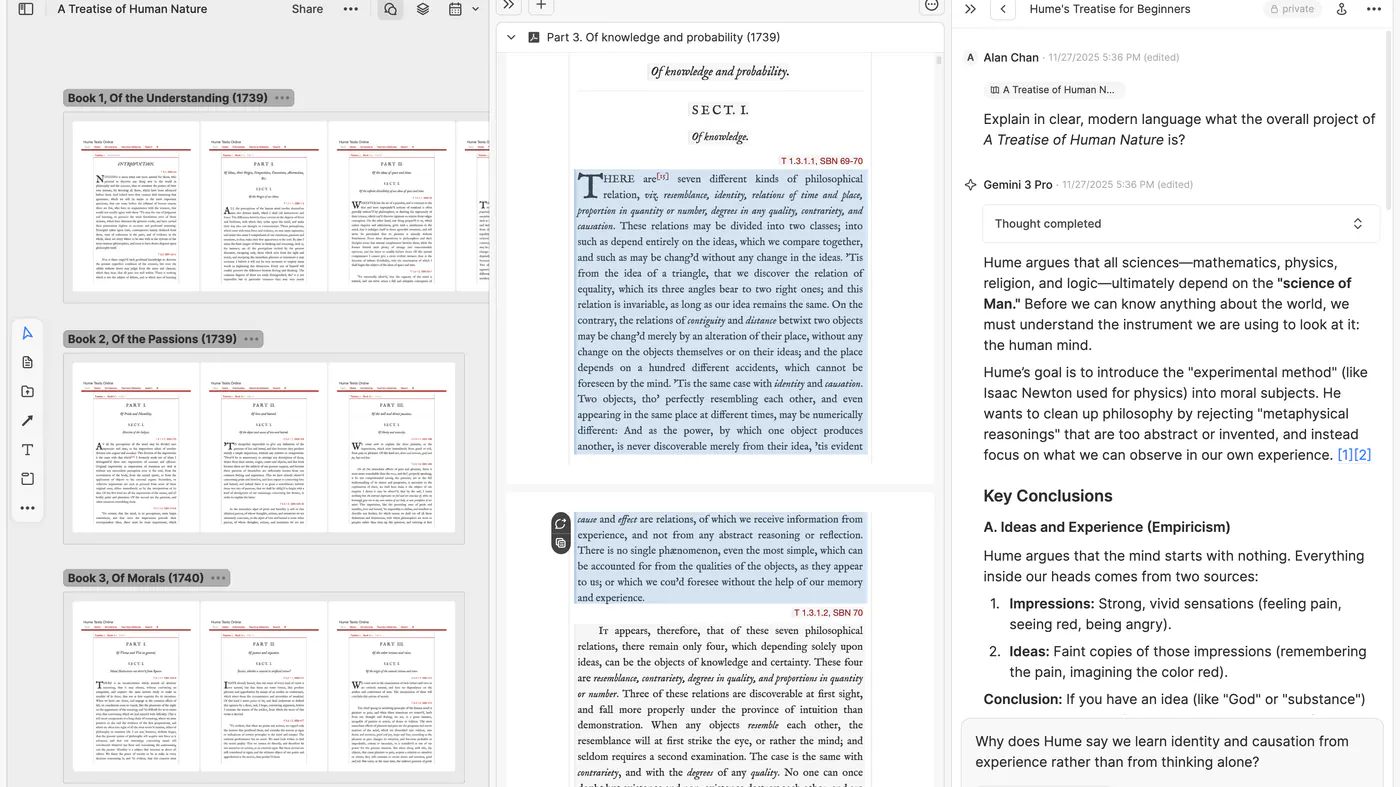
Task: Select the Text tool
Action: coord(27,450)
